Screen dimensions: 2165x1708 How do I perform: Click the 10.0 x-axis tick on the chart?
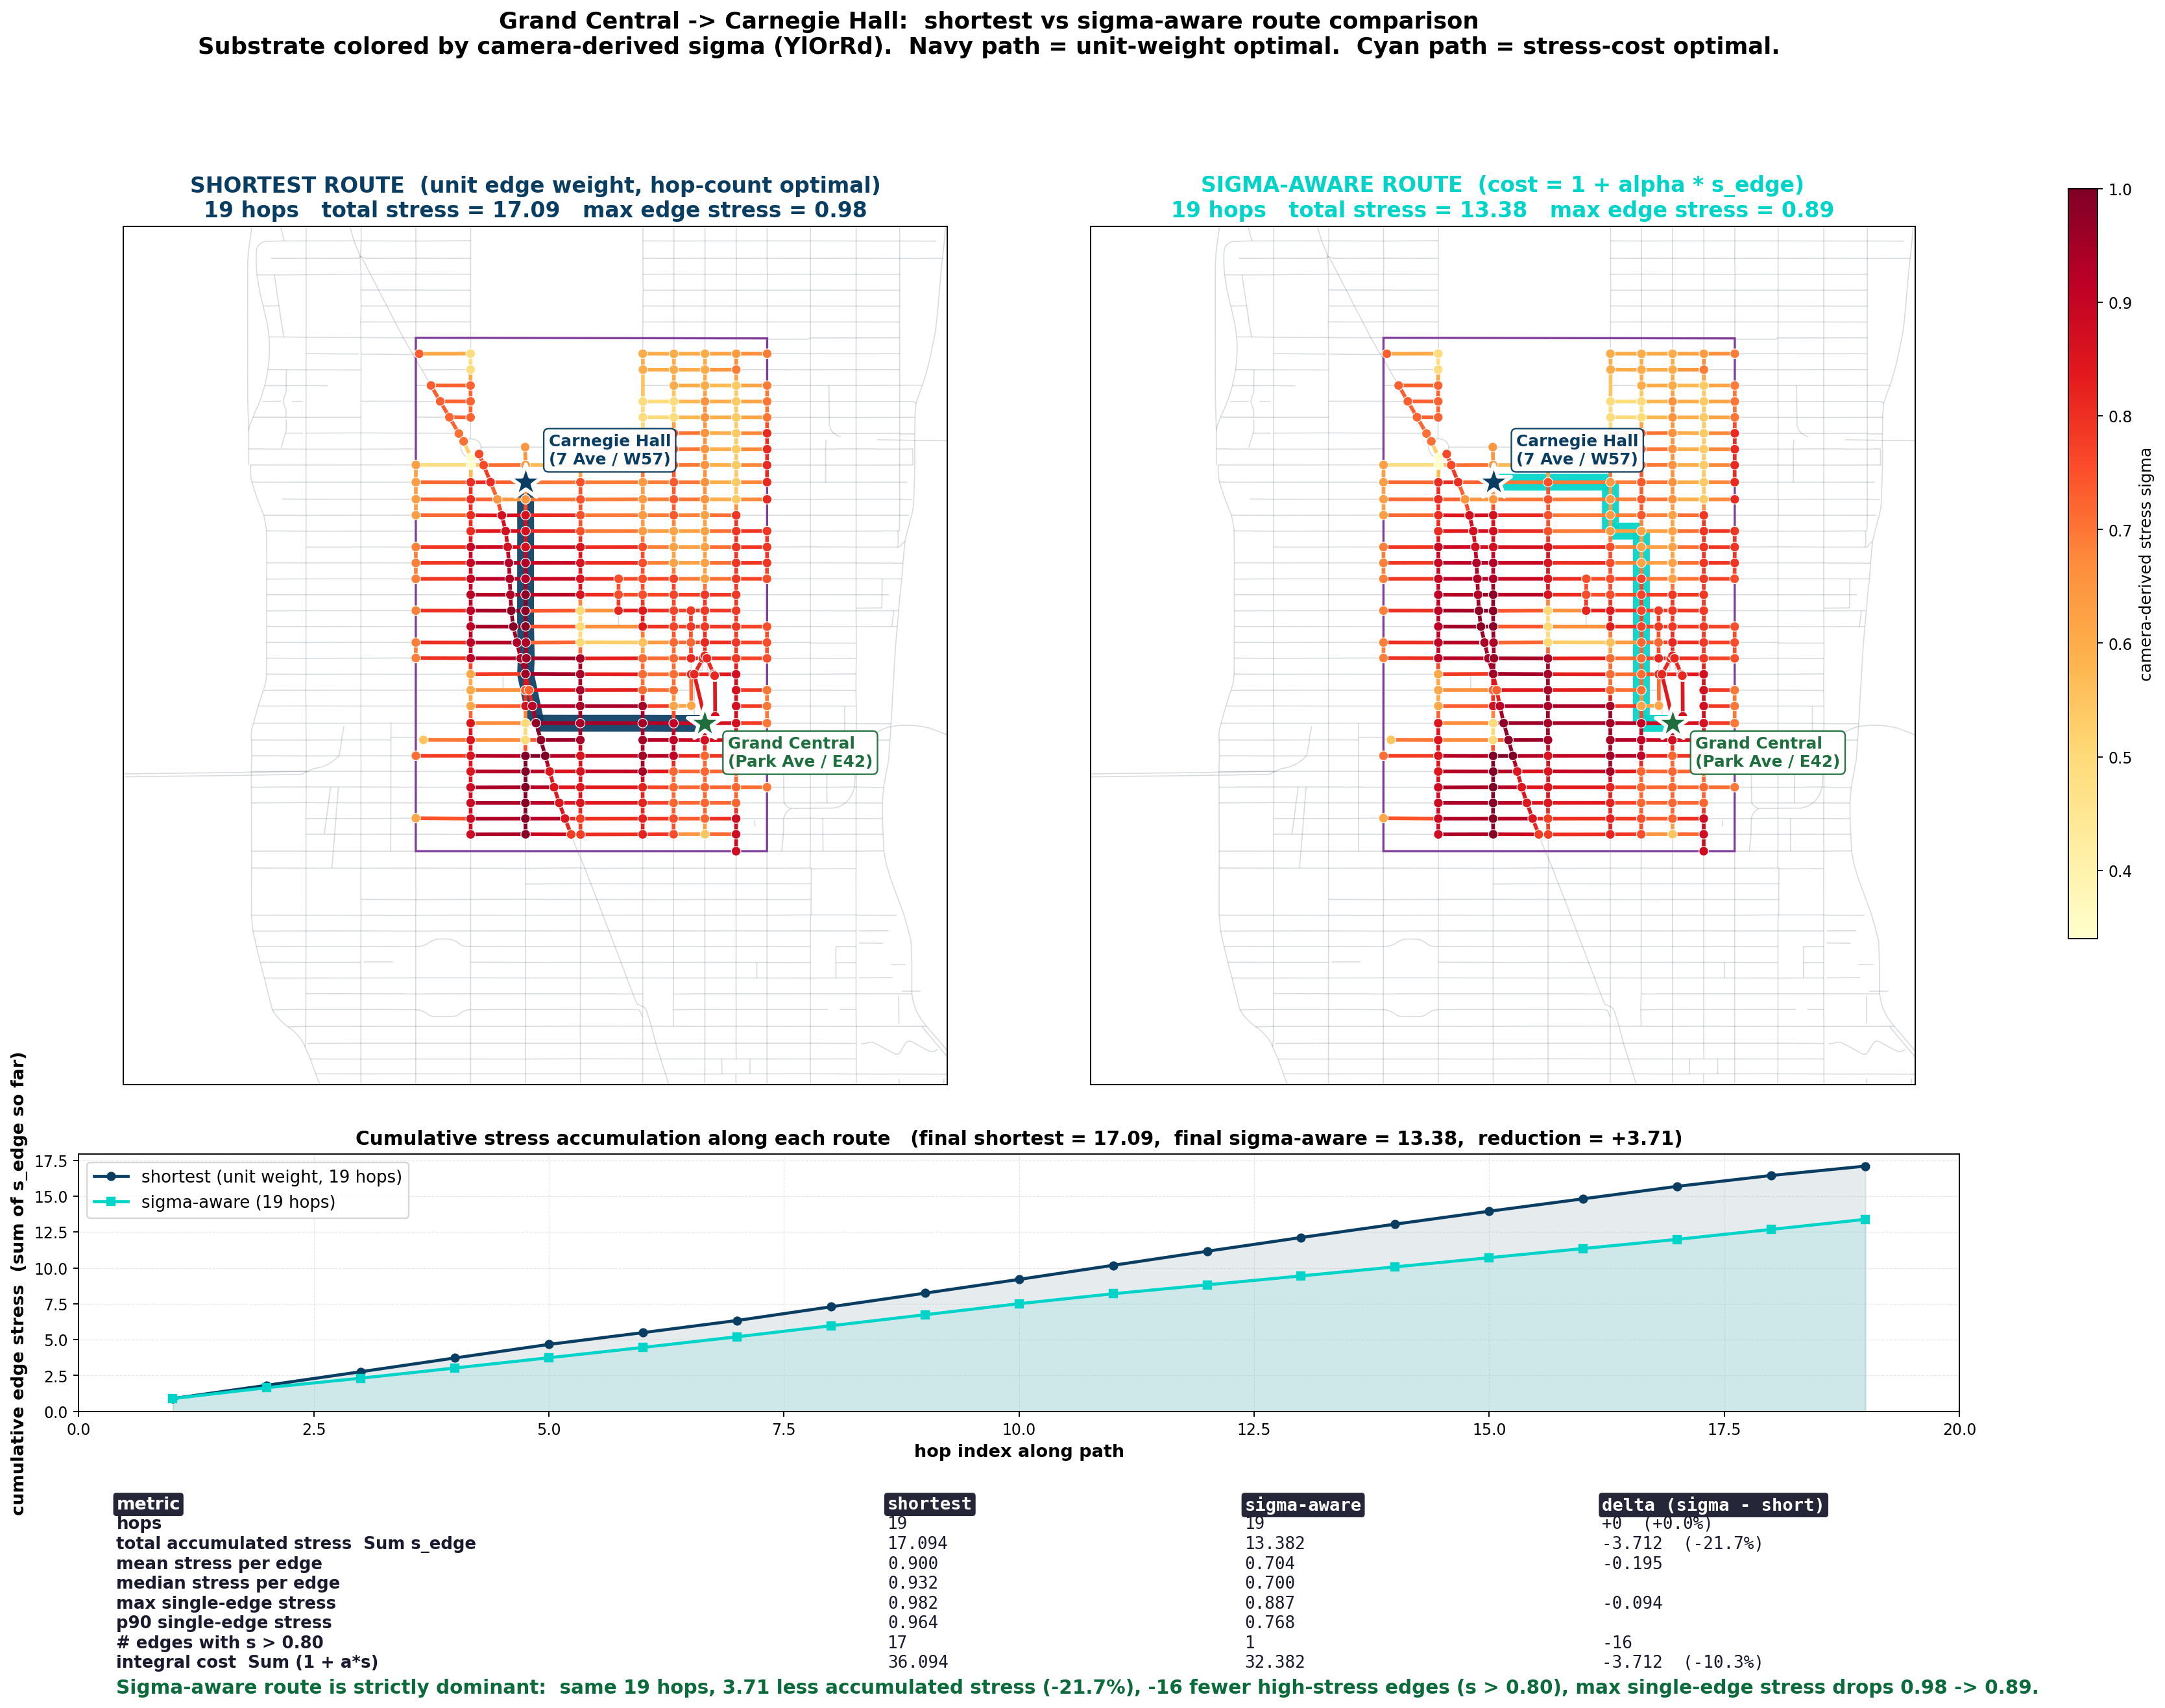1018,1429
